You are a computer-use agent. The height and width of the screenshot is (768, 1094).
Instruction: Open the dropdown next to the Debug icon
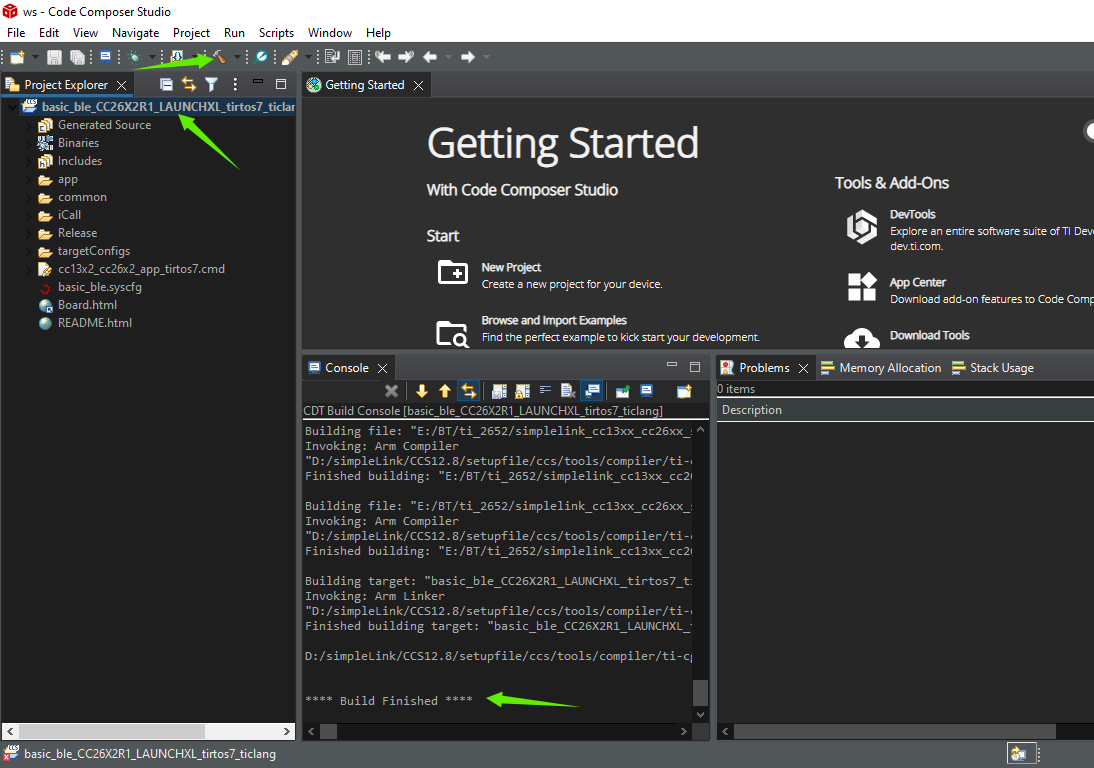pos(151,57)
